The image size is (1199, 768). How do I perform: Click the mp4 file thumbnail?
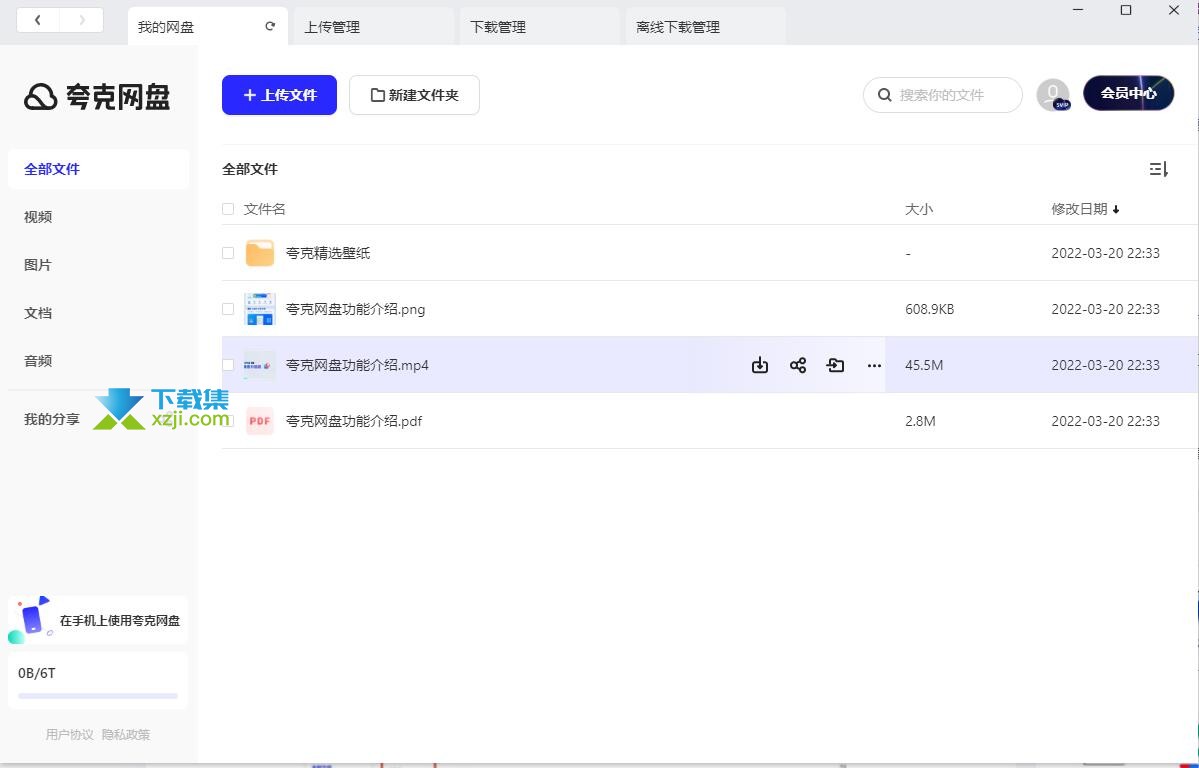[260, 365]
